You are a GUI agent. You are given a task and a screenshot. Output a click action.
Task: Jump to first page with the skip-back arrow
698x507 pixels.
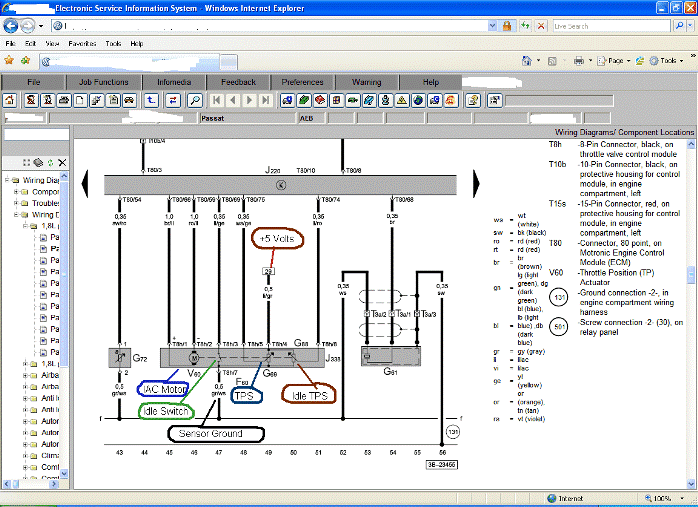pos(216,100)
